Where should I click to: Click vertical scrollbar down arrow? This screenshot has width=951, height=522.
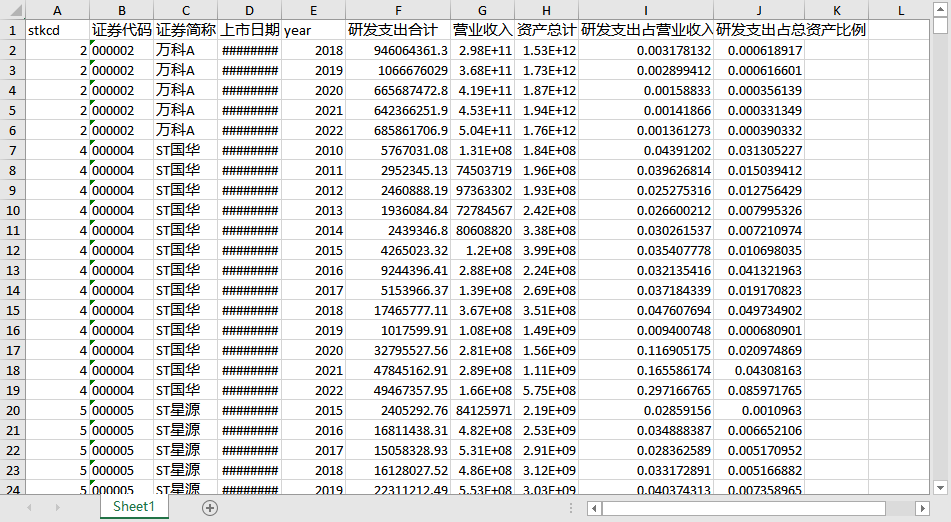click(x=940, y=487)
